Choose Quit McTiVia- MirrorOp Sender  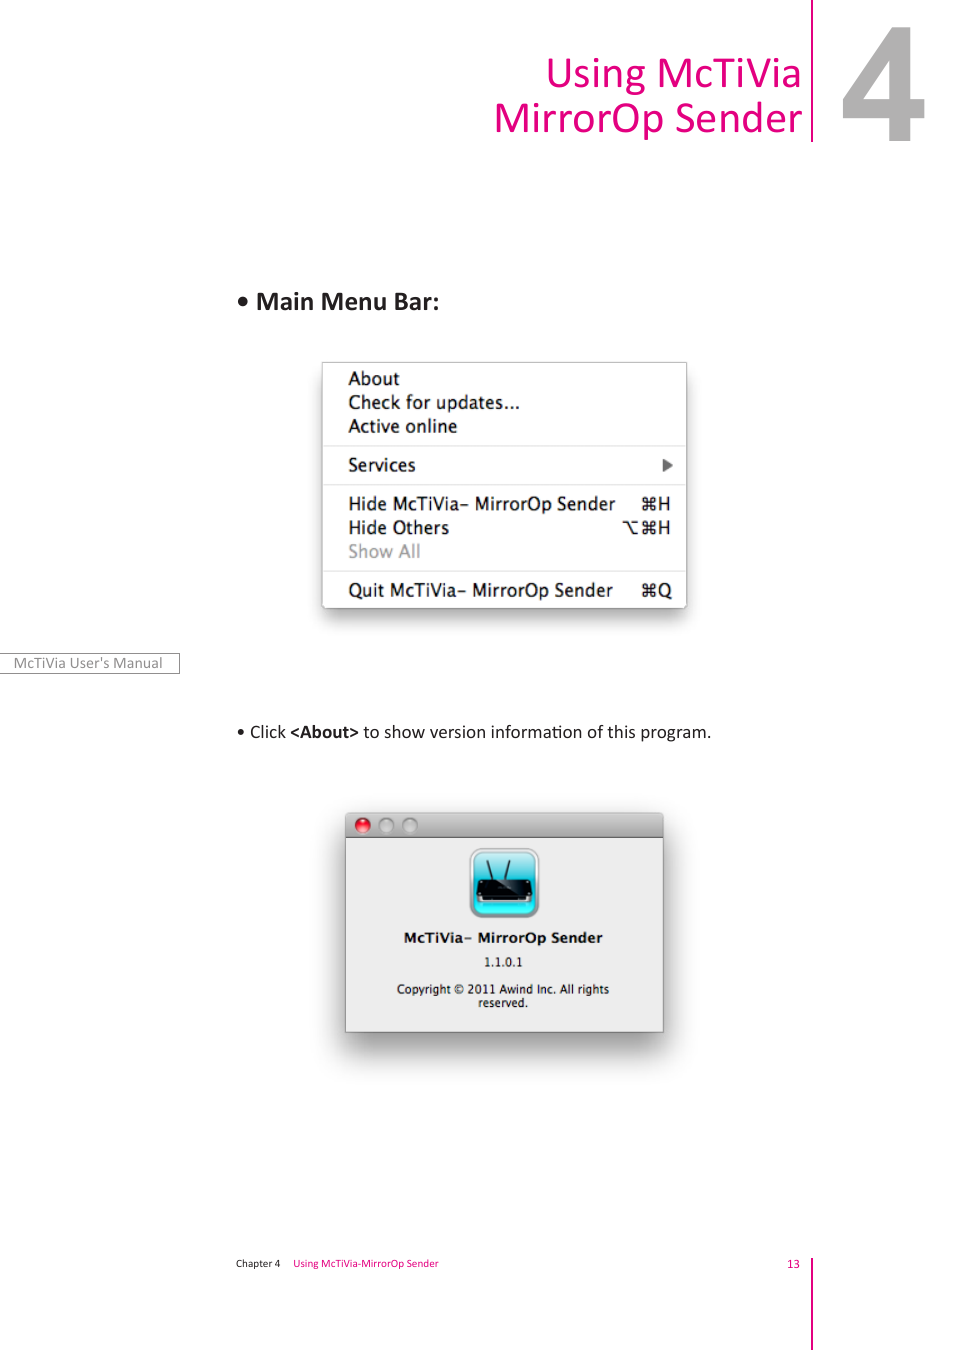[x=504, y=591]
